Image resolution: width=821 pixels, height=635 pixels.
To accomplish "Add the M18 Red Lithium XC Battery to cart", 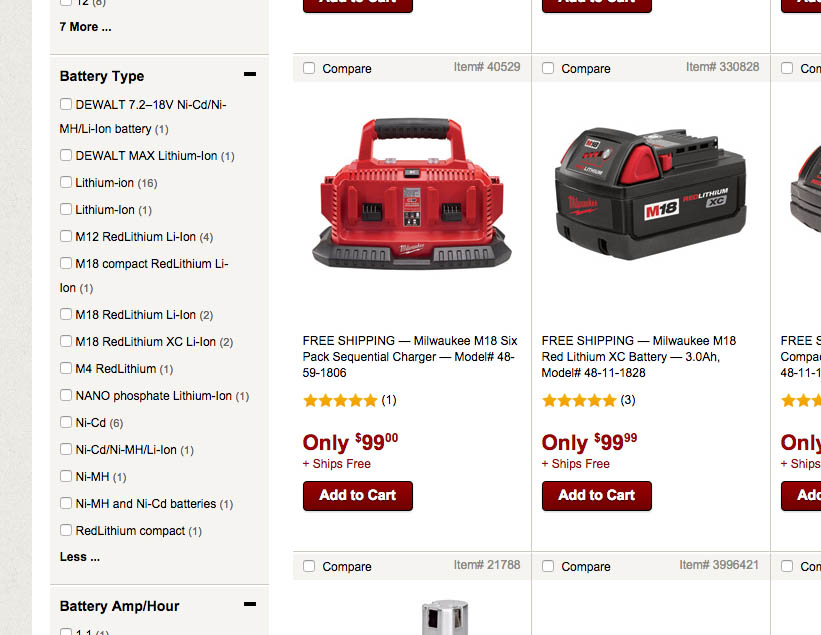I will tap(597, 495).
